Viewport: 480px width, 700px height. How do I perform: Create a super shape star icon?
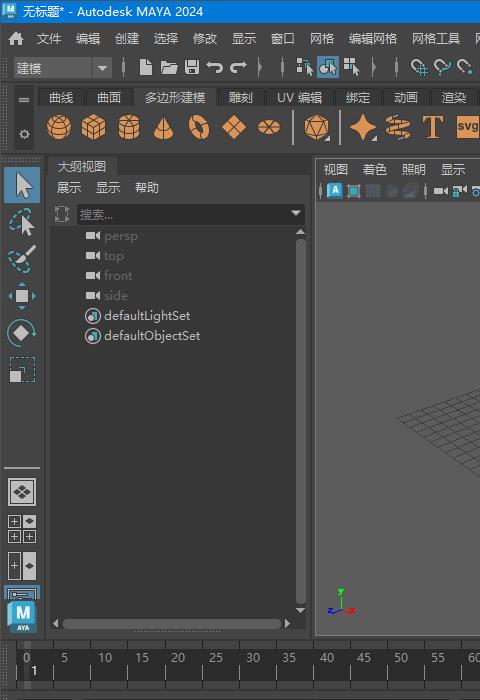[363, 128]
